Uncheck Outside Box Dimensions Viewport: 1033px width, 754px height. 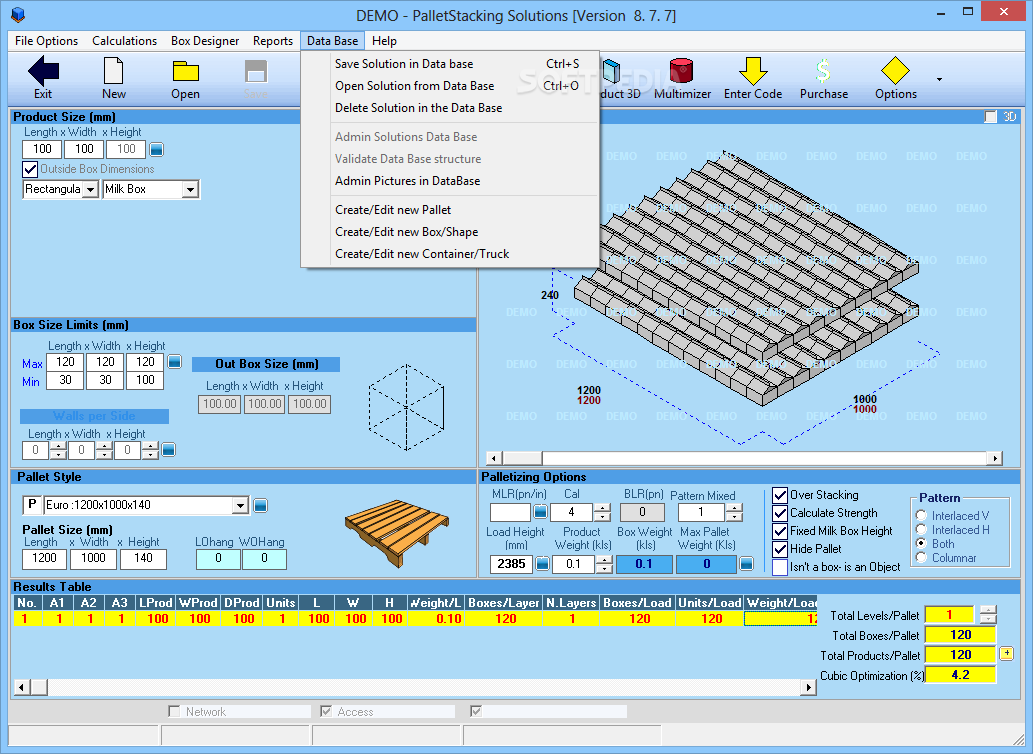tap(30, 169)
